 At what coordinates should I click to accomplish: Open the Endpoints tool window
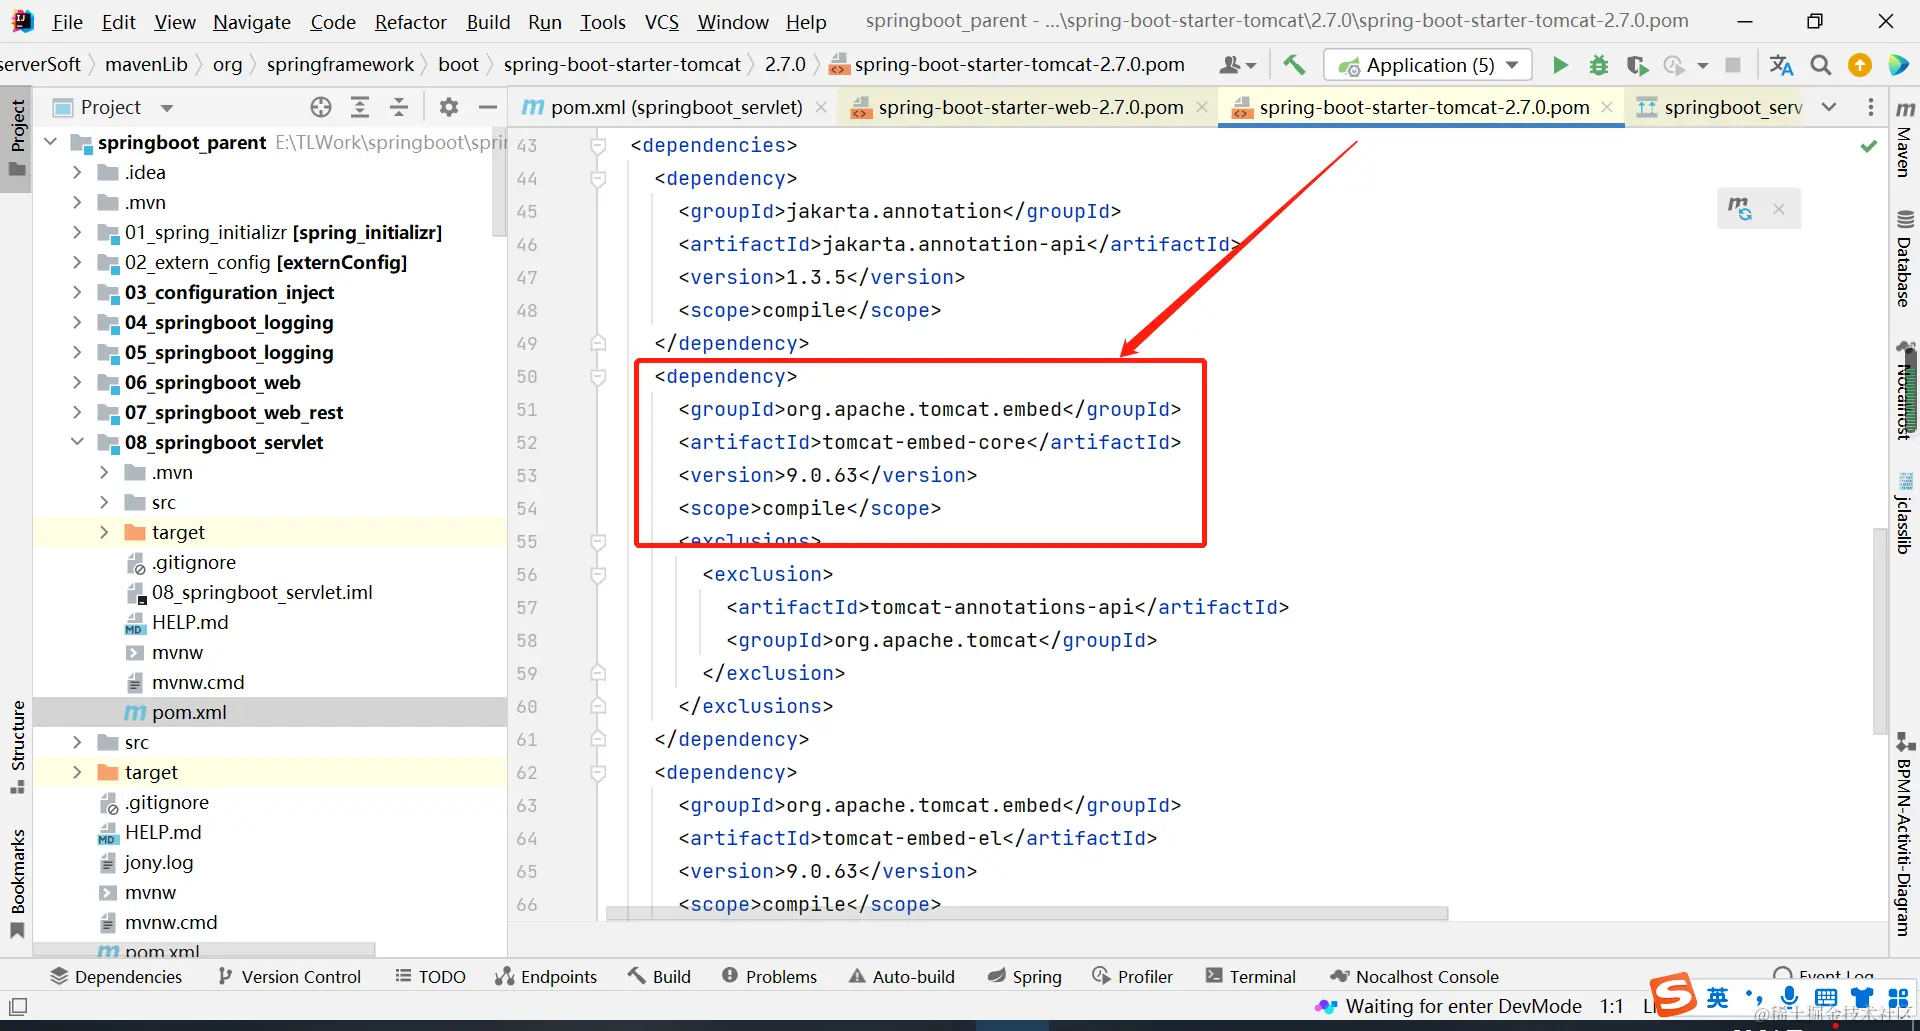pyautogui.click(x=546, y=976)
